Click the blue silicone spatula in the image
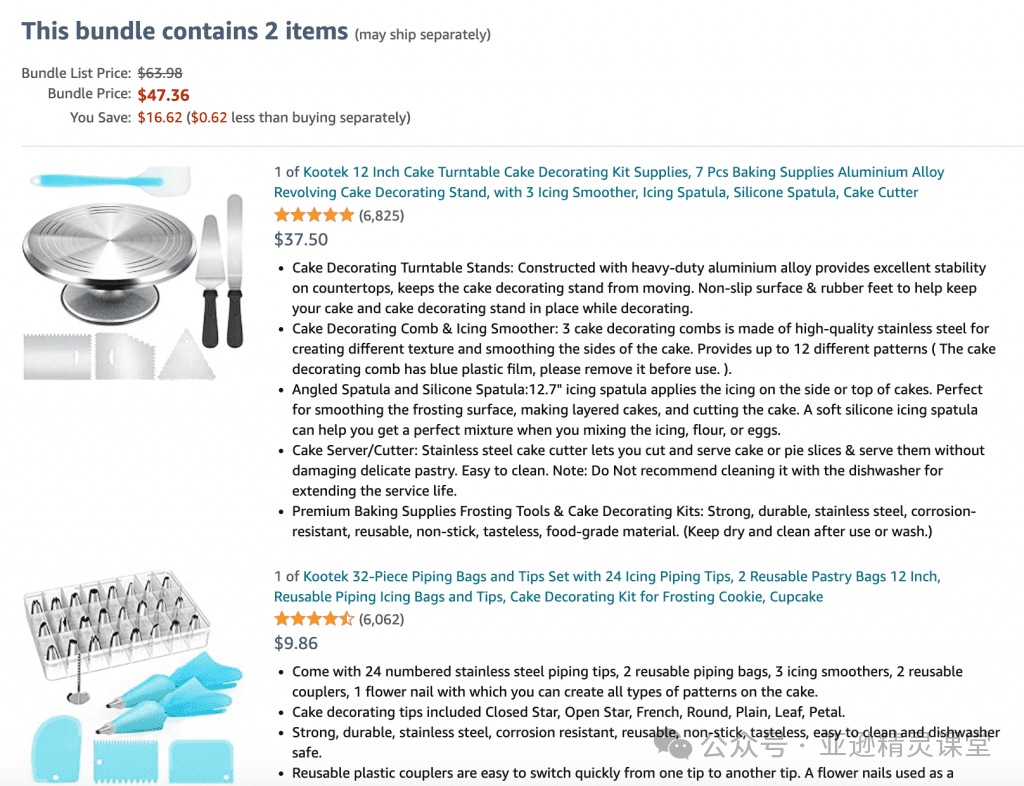This screenshot has width=1024, height=786. coord(111,181)
